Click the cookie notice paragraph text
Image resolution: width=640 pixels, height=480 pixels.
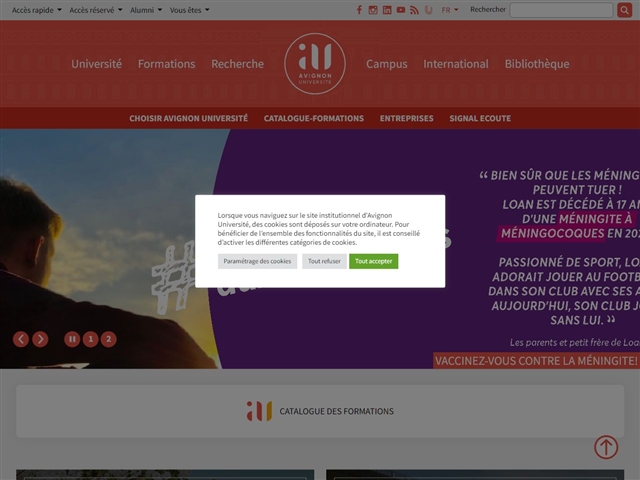point(319,229)
